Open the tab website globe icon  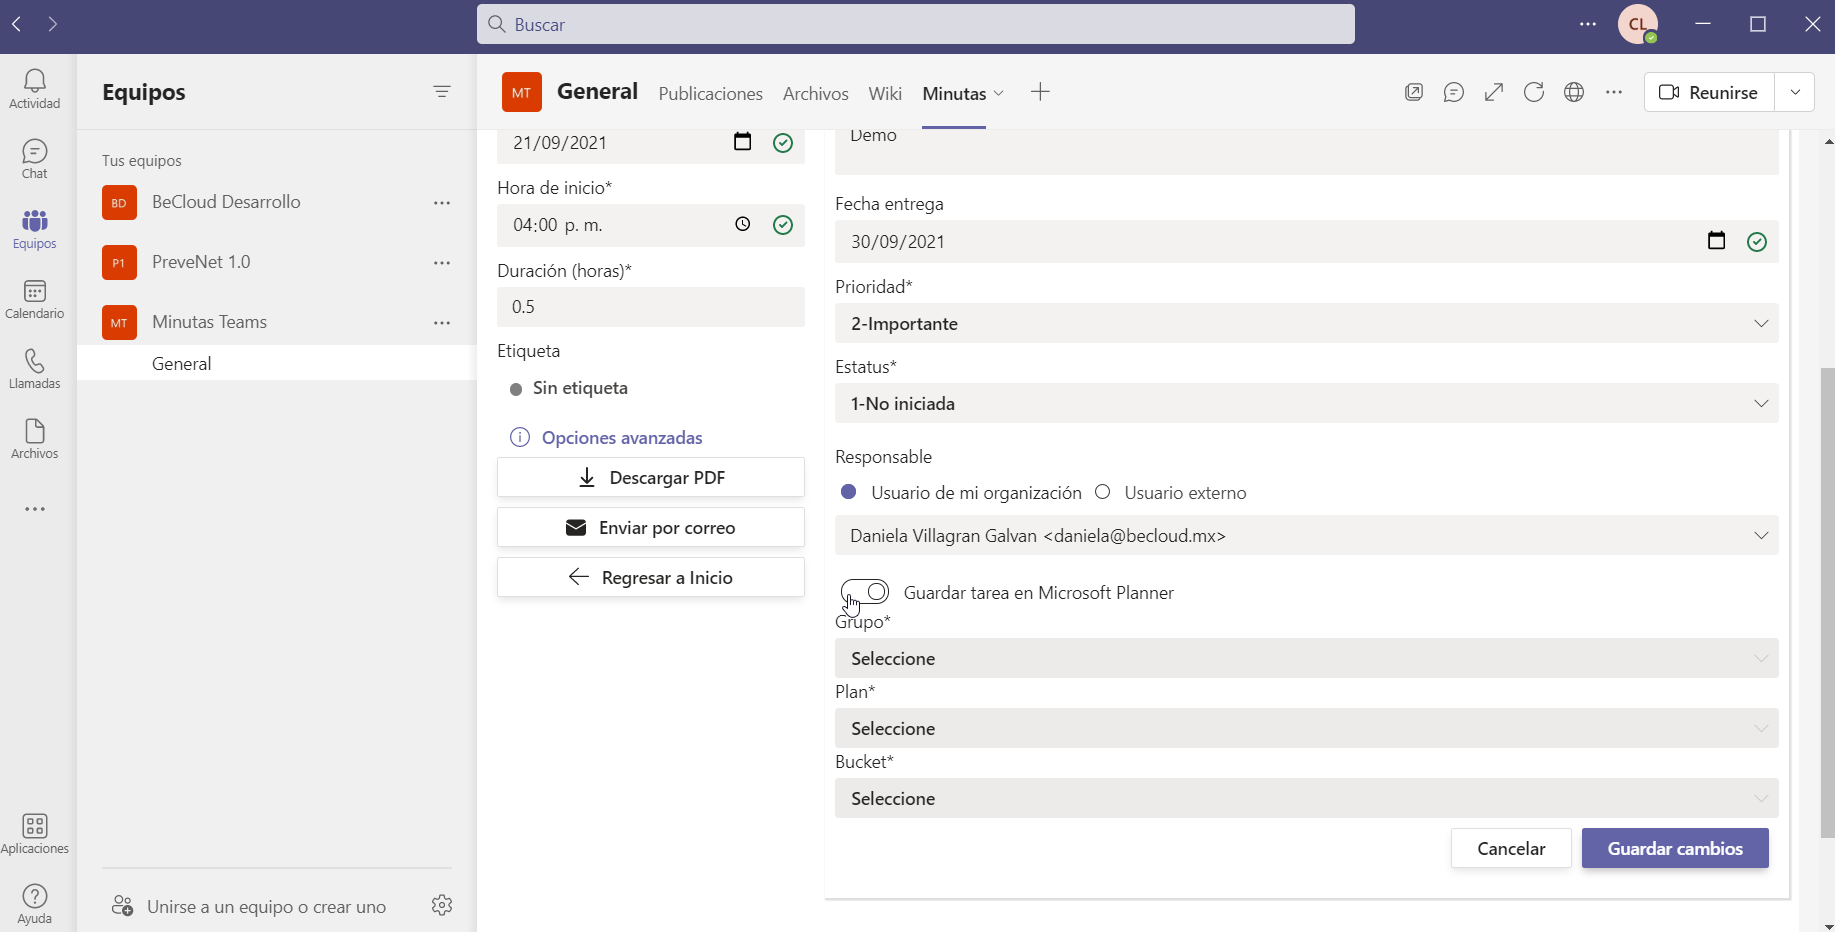pyautogui.click(x=1574, y=92)
